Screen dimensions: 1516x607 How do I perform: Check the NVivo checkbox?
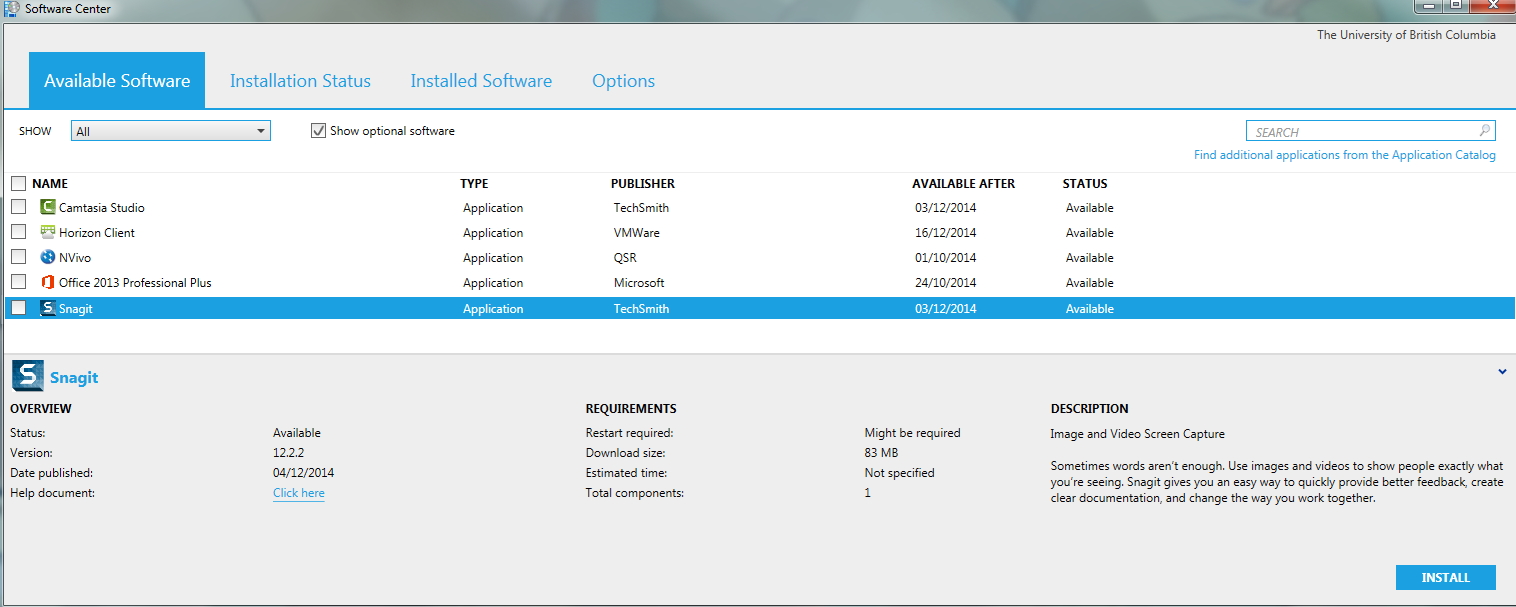click(18, 257)
